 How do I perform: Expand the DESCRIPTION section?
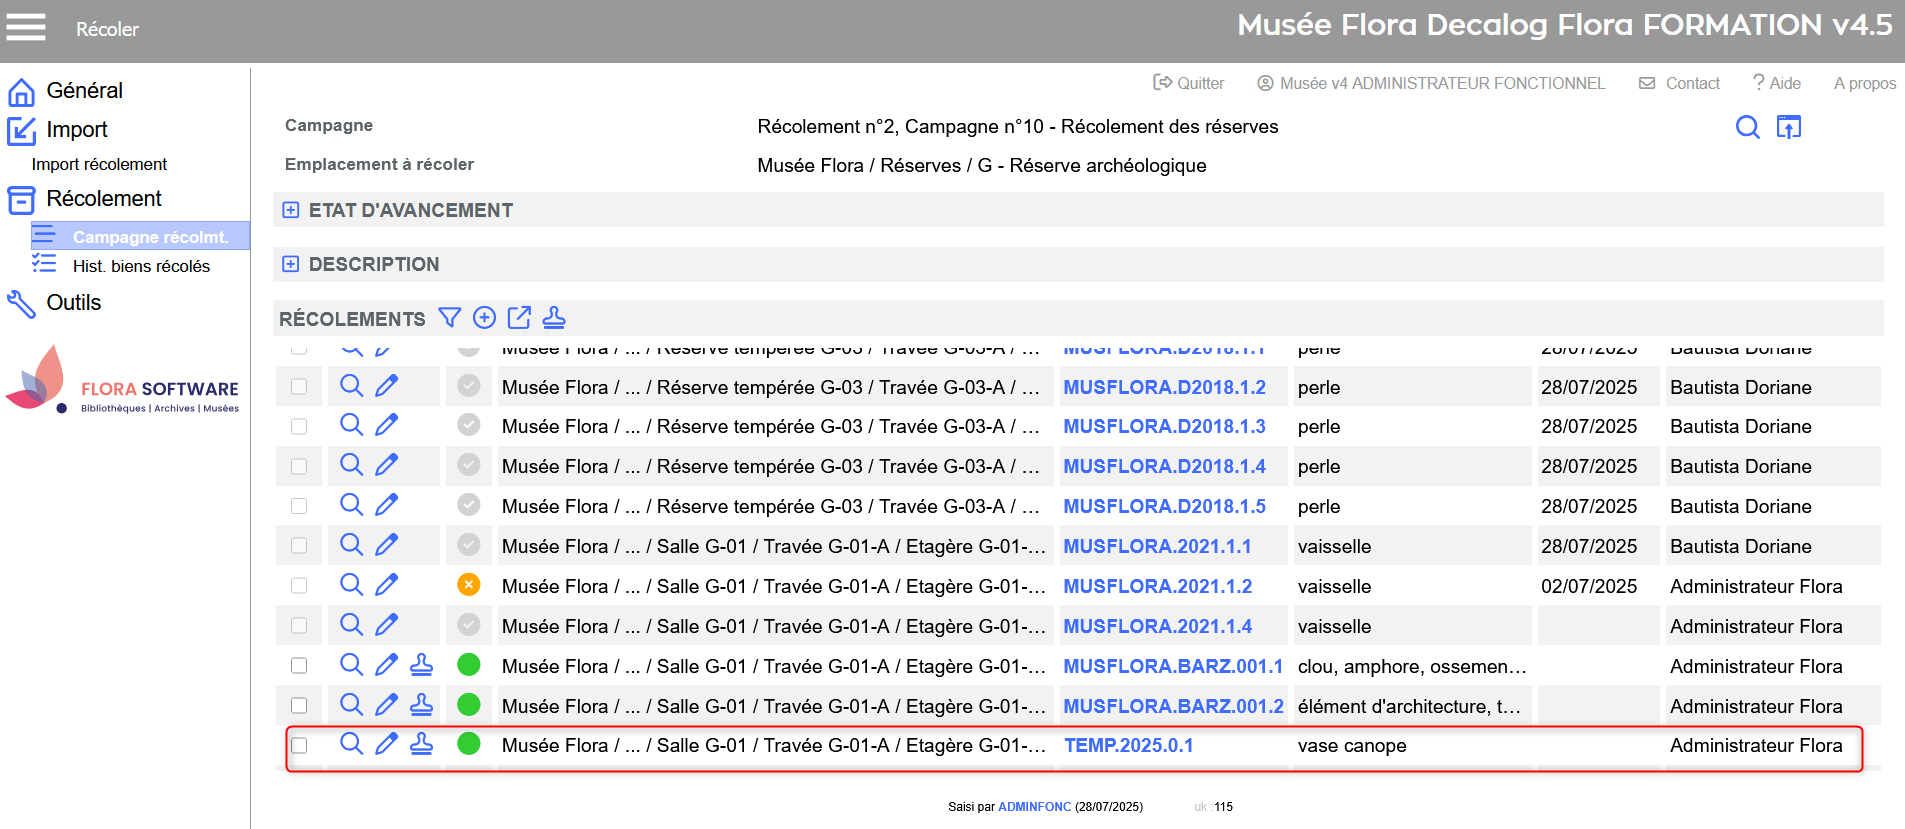click(291, 264)
